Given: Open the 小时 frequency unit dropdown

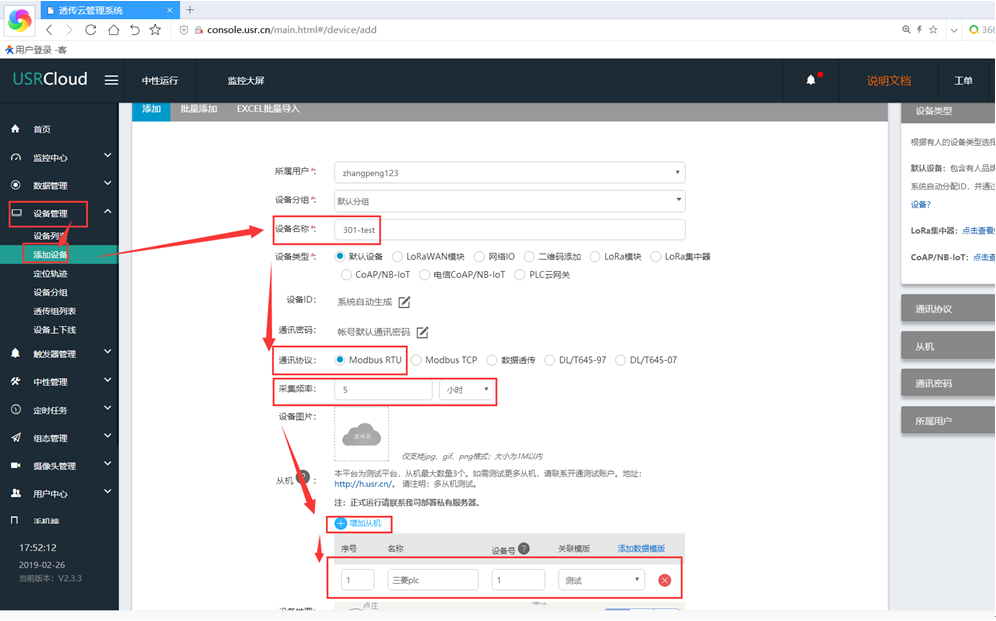Looking at the screenshot, I should tap(467, 390).
